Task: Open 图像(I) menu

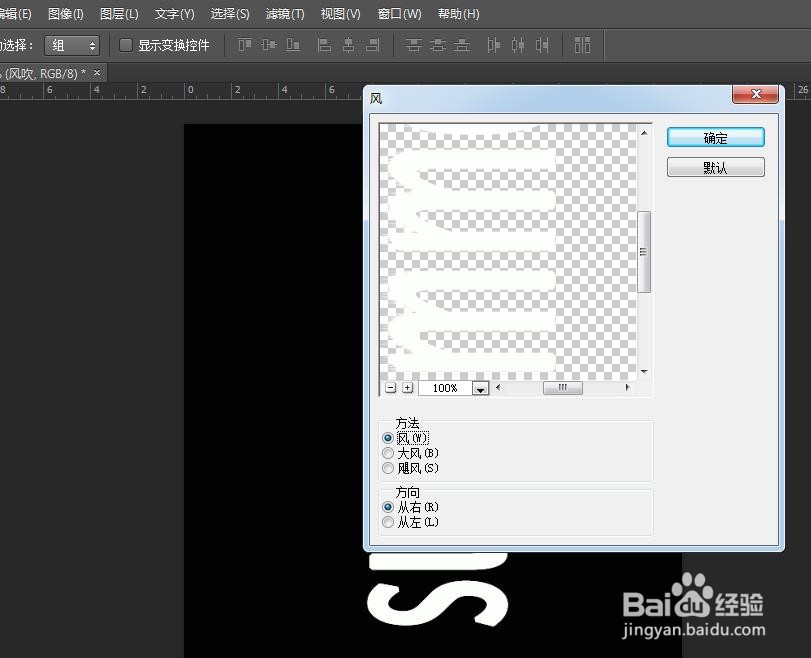Action: tap(66, 14)
